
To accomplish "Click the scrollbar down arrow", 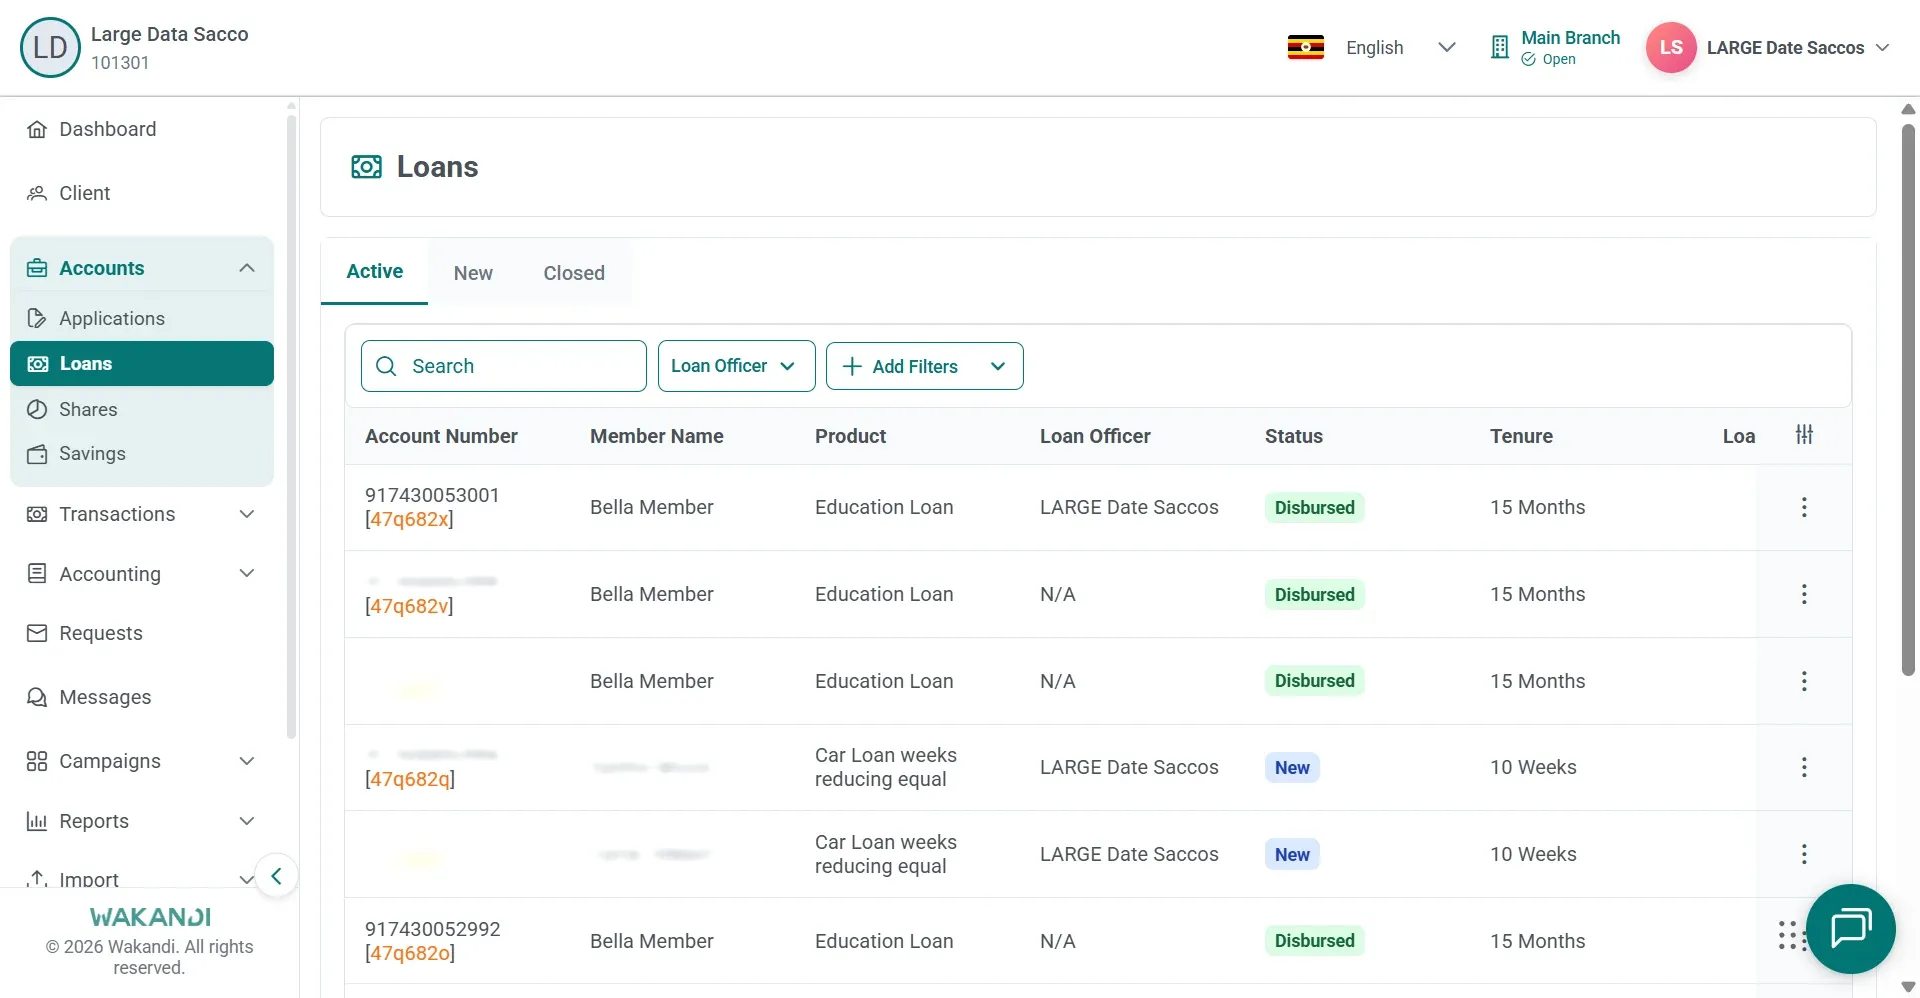I will (1908, 987).
